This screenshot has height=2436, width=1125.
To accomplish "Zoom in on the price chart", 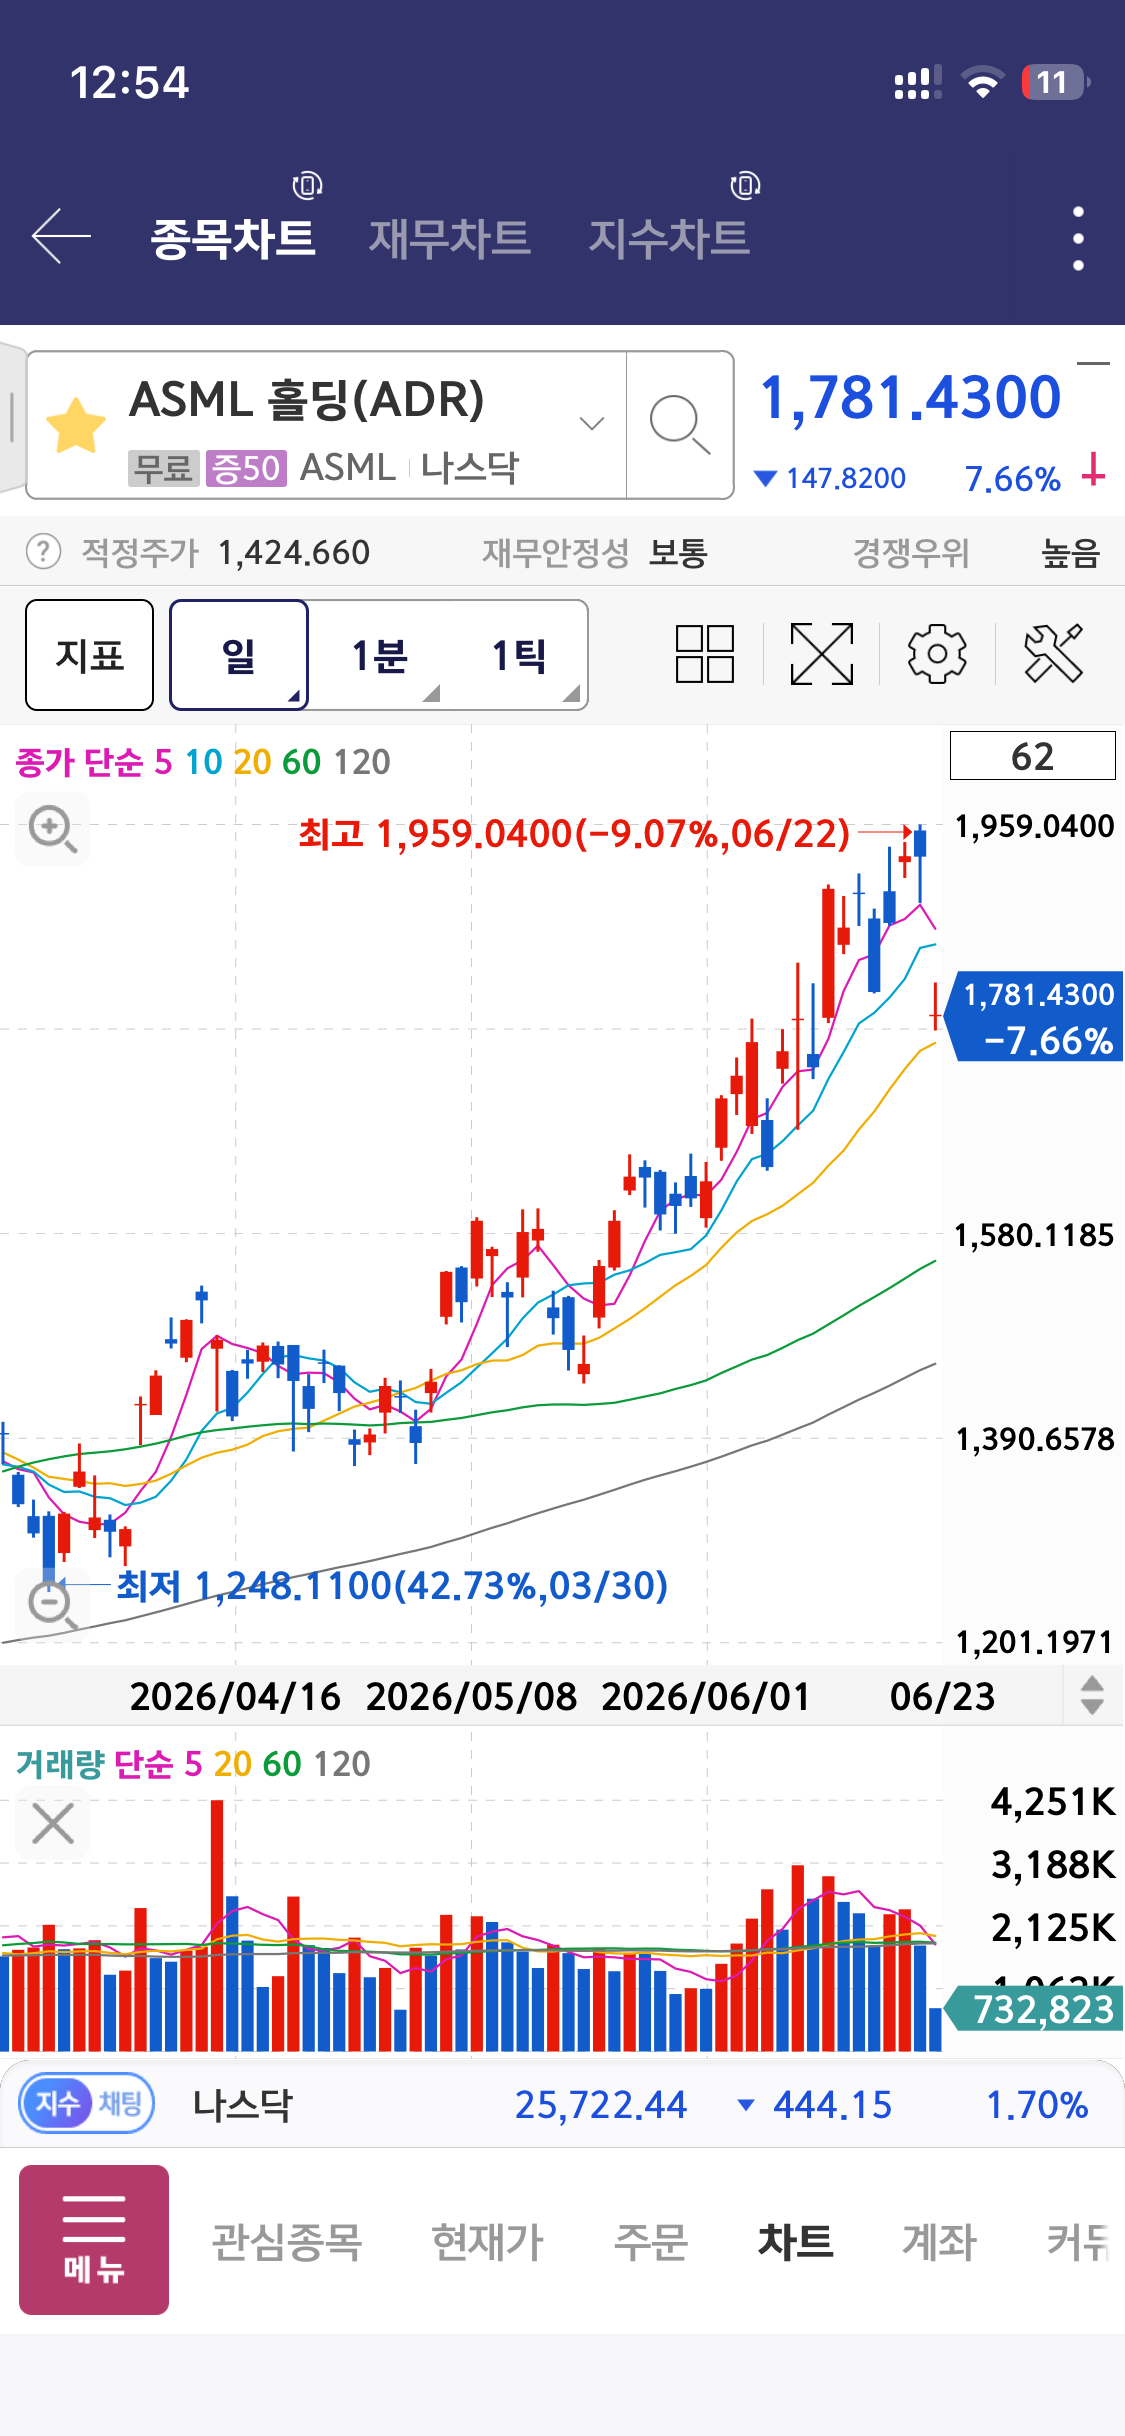I will 52,829.
